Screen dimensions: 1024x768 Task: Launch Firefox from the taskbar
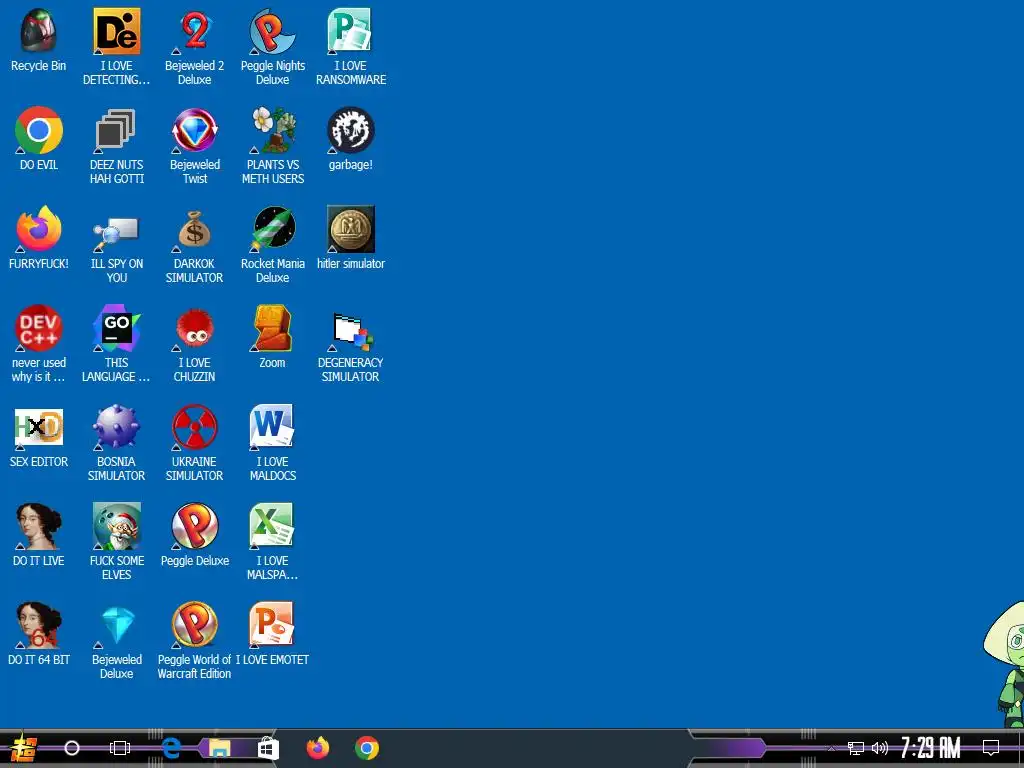pyautogui.click(x=318, y=748)
